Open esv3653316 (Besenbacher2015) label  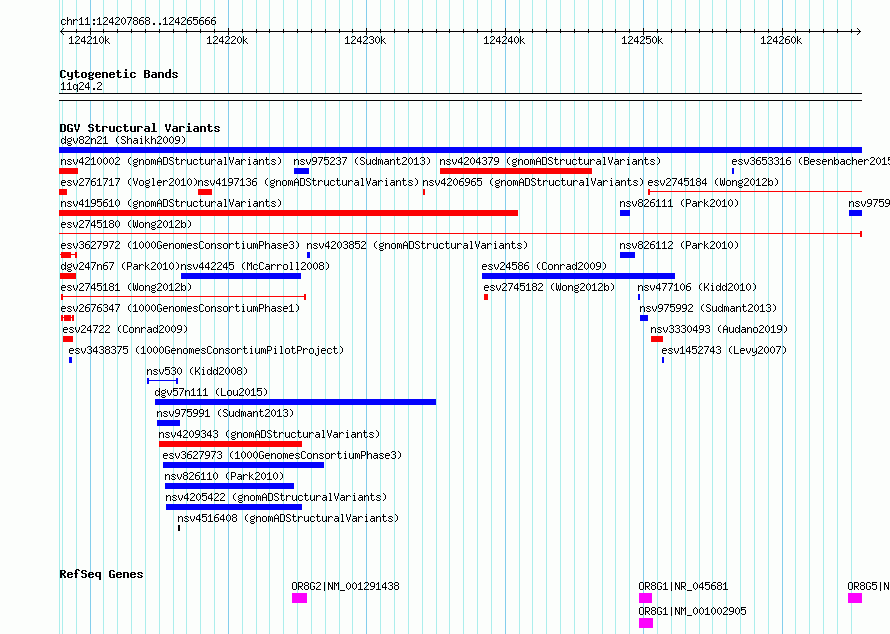click(811, 161)
